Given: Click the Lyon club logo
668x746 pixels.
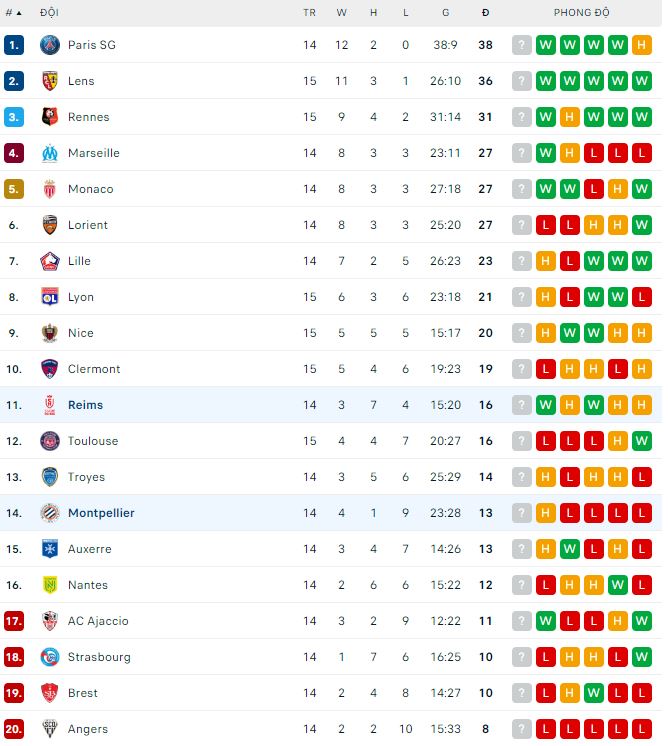Looking at the screenshot, I should tap(50, 297).
